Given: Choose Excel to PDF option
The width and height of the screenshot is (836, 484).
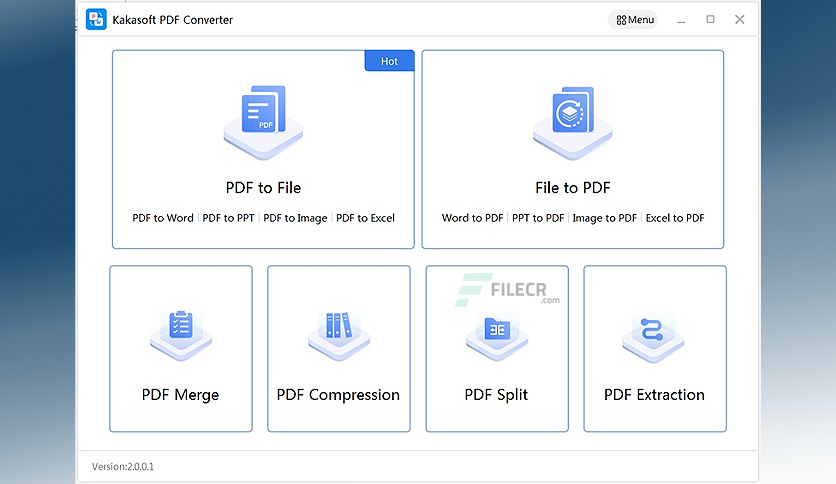Looking at the screenshot, I should [x=675, y=218].
